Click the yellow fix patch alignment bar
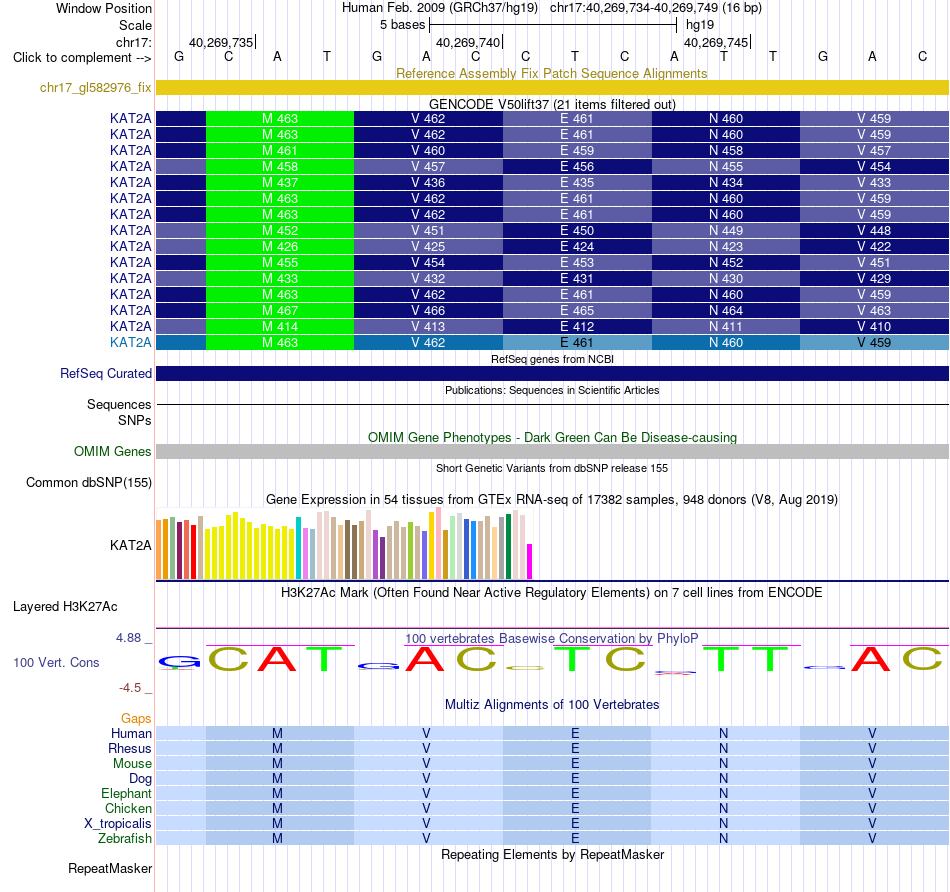The image size is (950, 892). 552,87
